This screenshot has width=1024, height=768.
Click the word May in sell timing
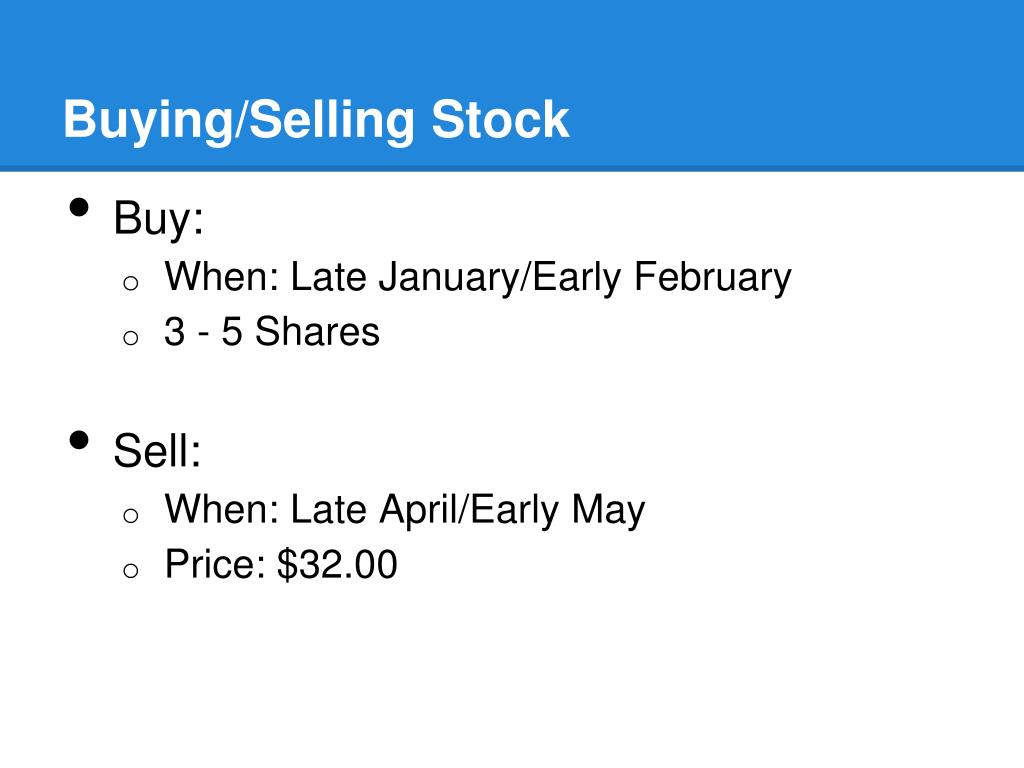[x=608, y=511]
